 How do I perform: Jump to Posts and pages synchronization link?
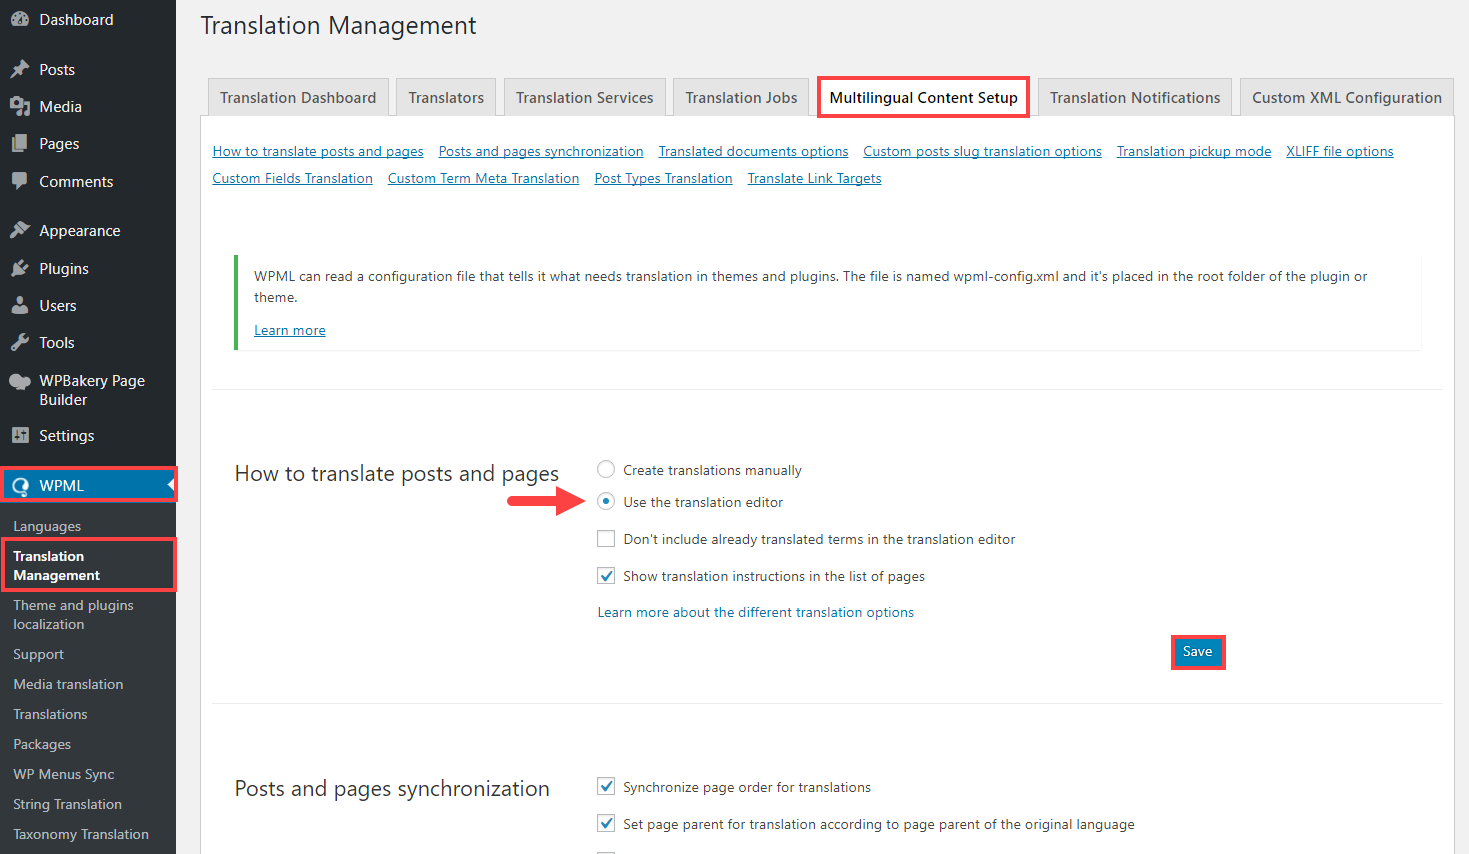pos(541,151)
